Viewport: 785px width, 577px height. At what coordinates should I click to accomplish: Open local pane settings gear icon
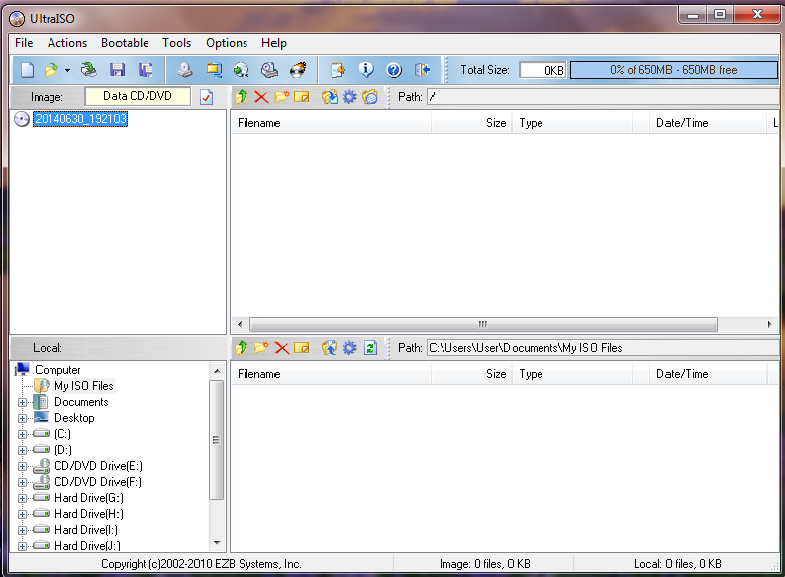[x=349, y=347]
